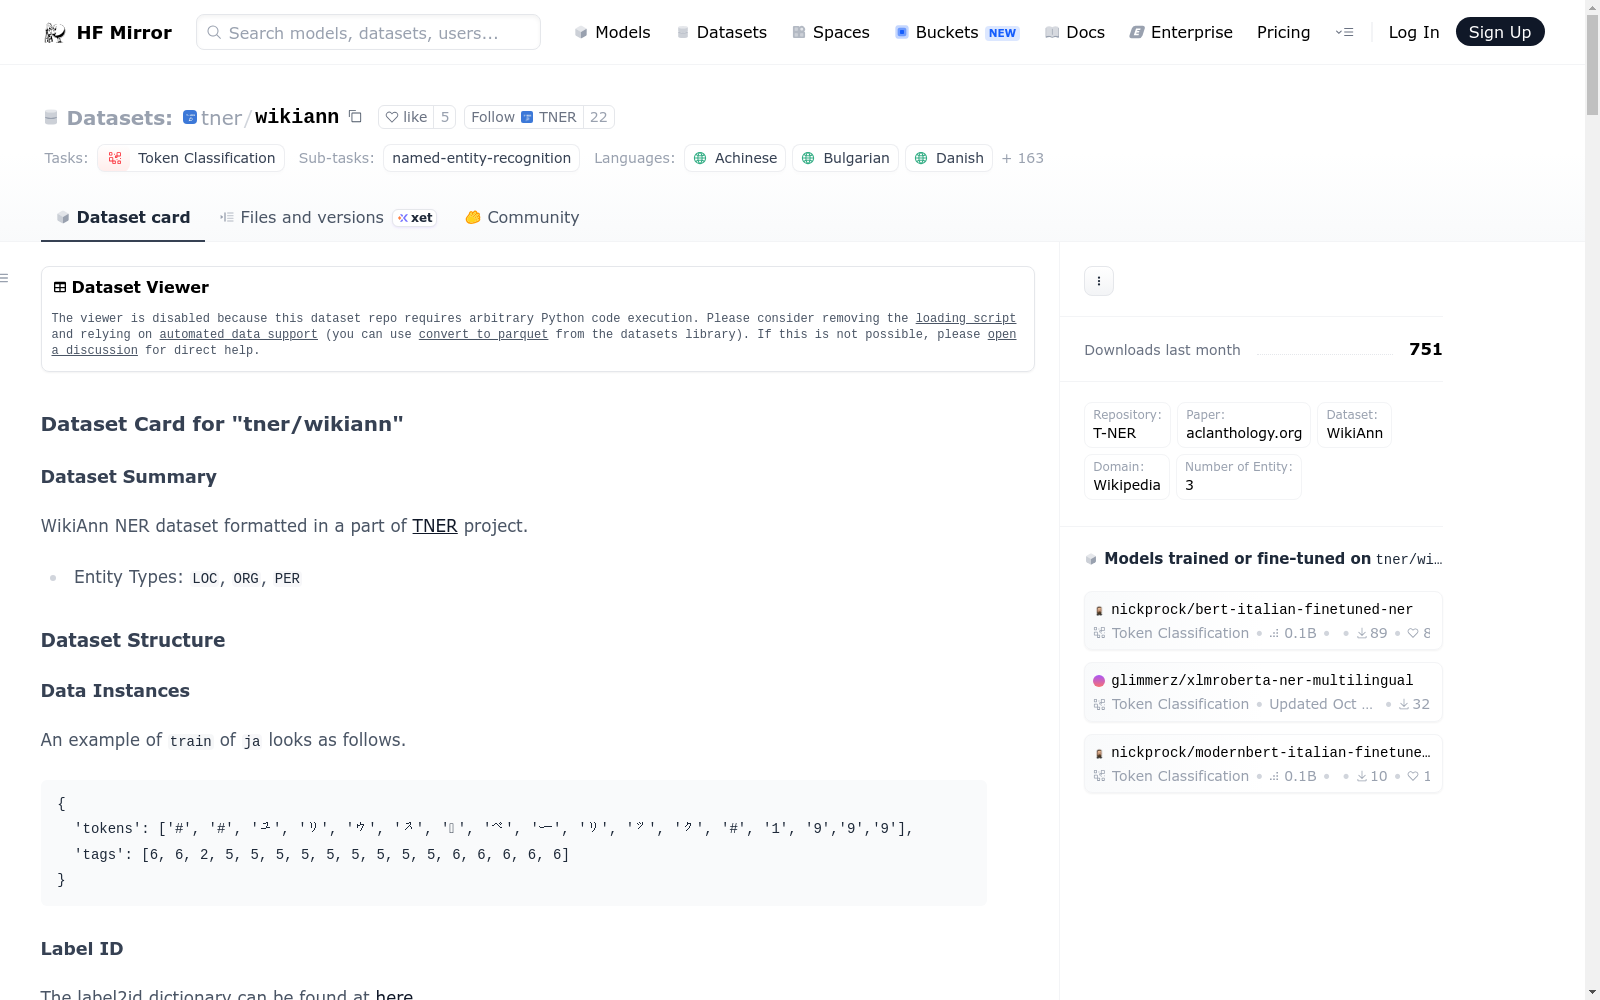Click the Sign Up button
The height and width of the screenshot is (1000, 1600).
point(1500,32)
